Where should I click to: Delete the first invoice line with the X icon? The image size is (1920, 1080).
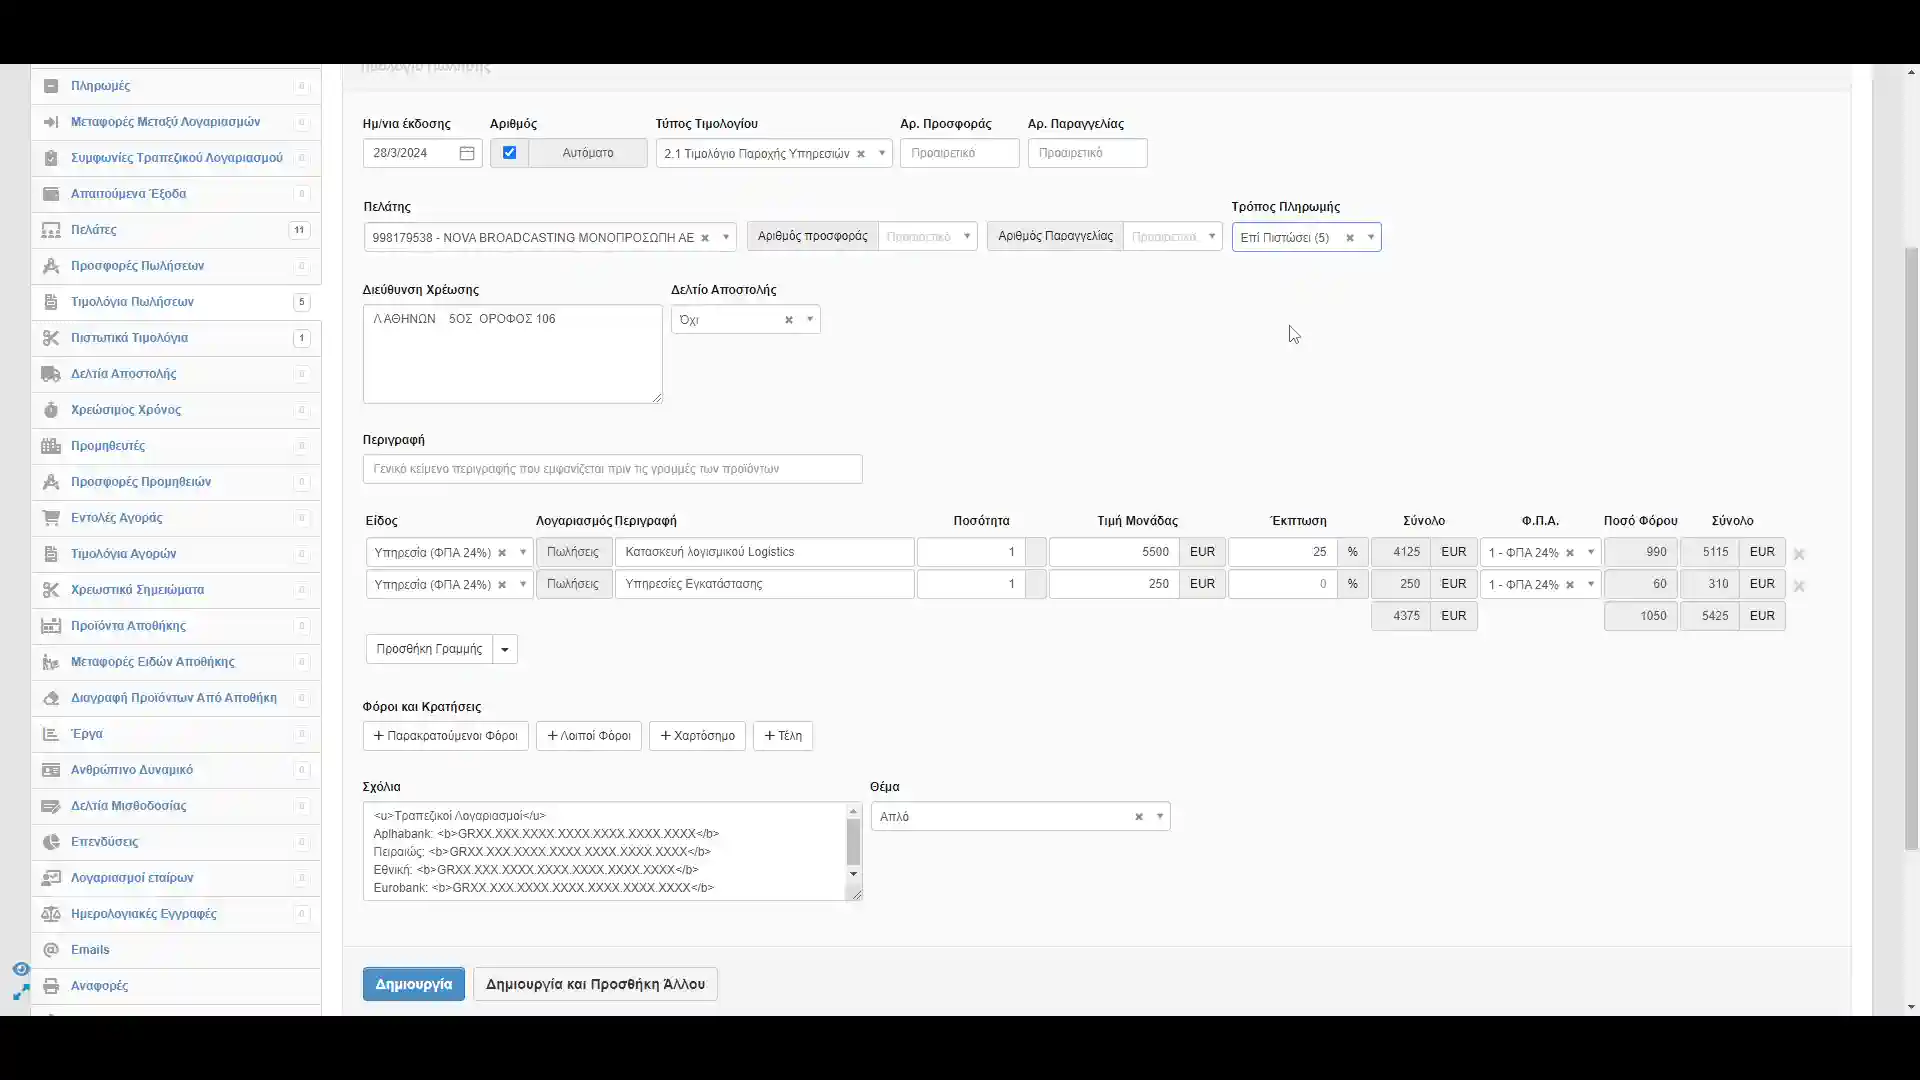[1799, 554]
